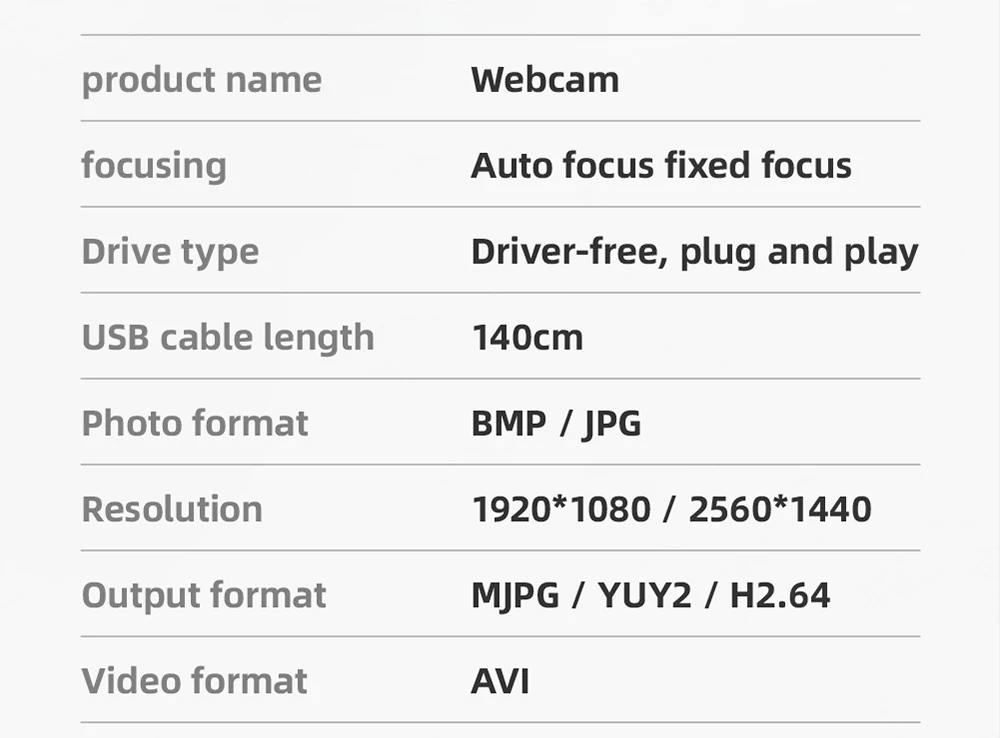
Task: Click the "Photo format" row label
Action: coord(195,424)
